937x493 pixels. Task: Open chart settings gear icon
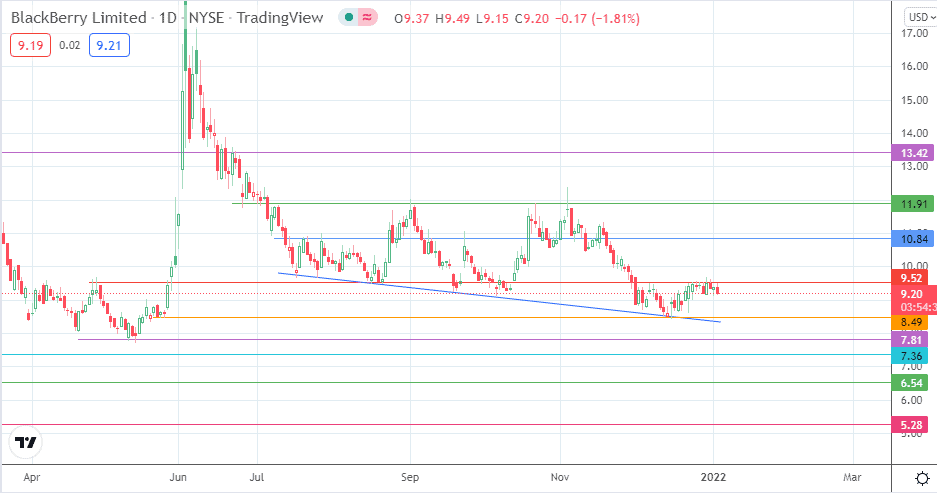922,478
